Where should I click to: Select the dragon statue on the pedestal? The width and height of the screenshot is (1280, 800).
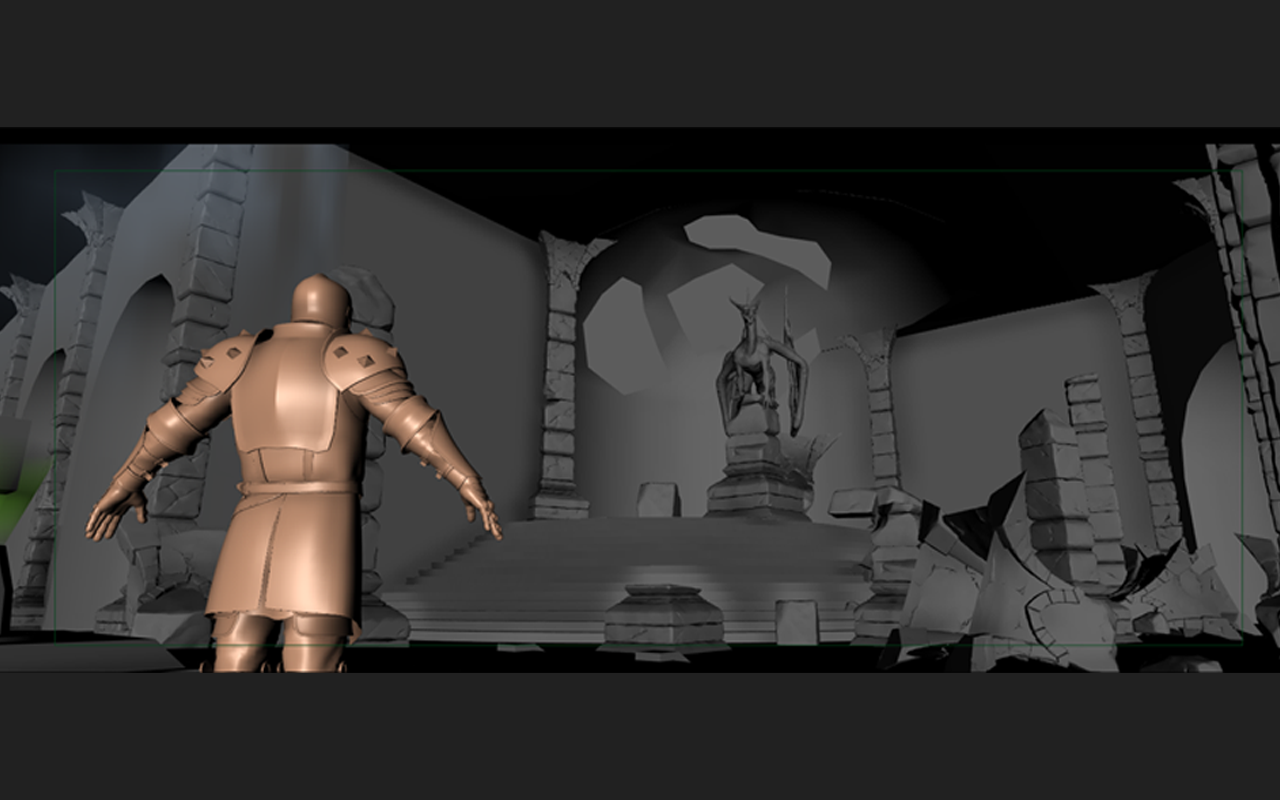757,360
